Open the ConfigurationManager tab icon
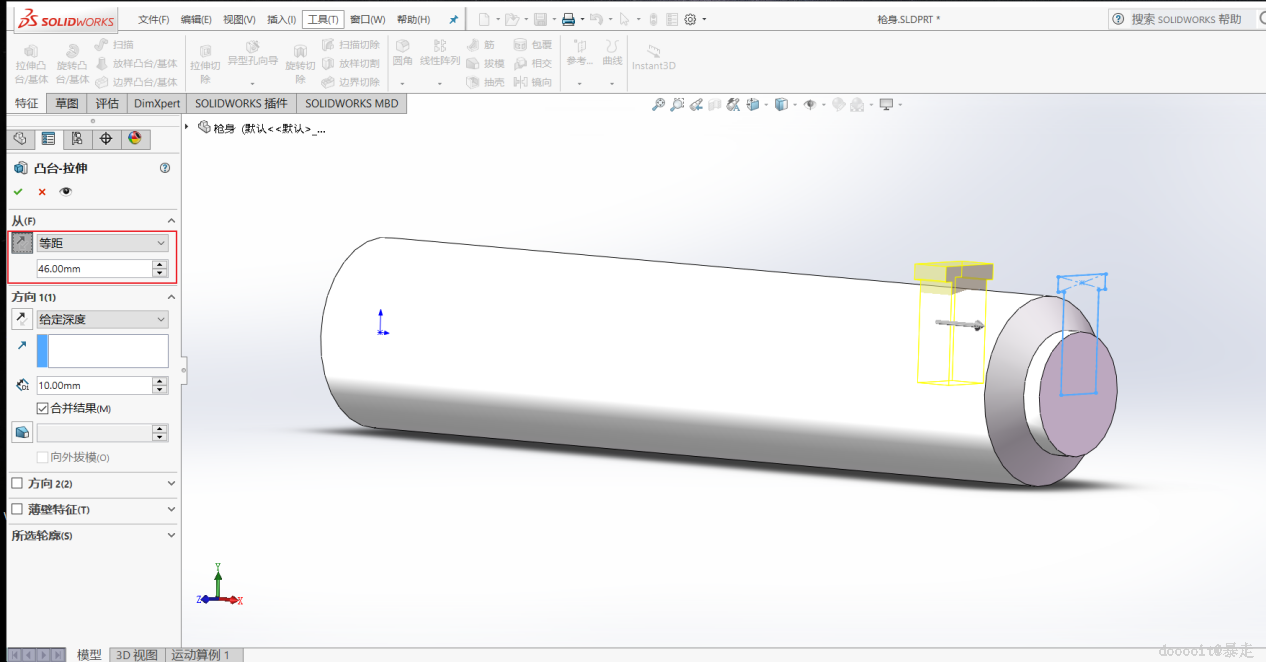The width and height of the screenshot is (1266, 662). point(77,139)
